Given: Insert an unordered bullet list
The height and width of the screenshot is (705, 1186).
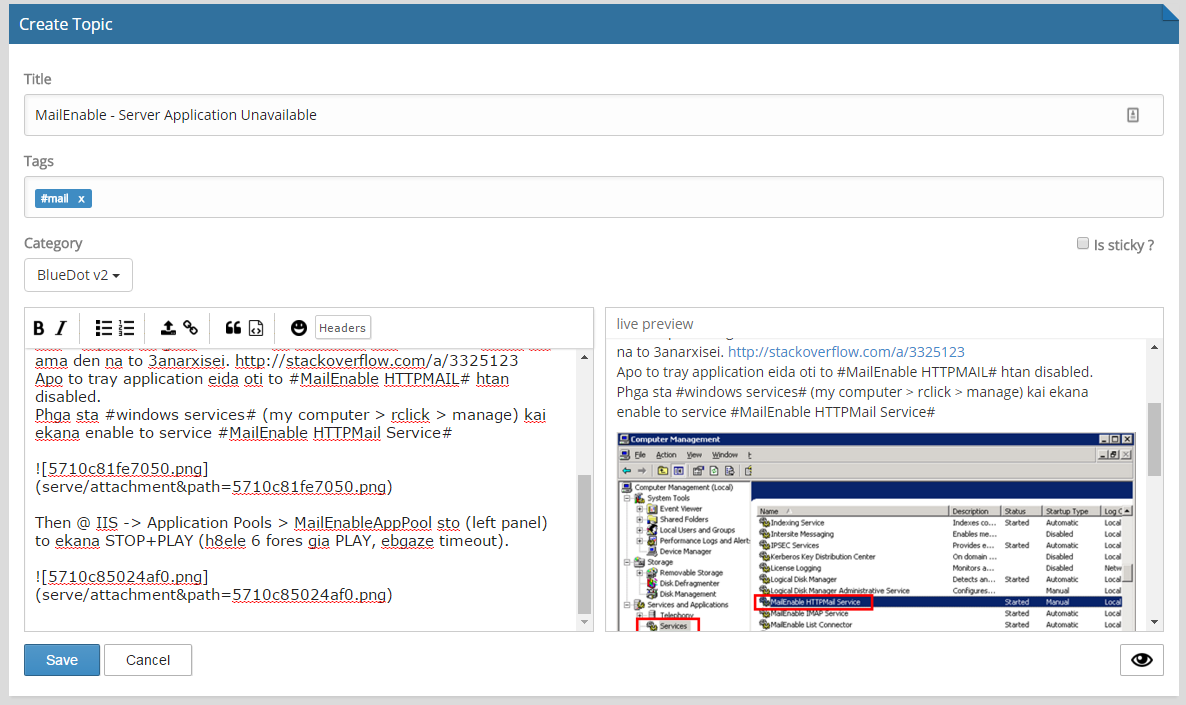Looking at the screenshot, I should click(x=104, y=328).
